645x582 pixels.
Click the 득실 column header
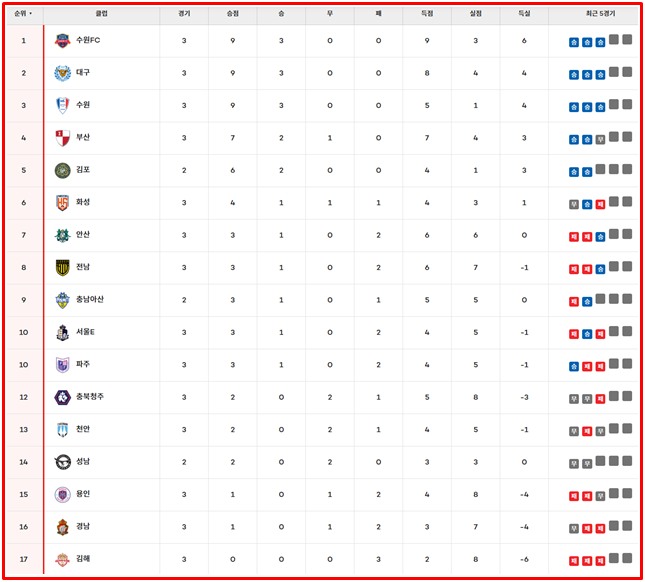(x=524, y=15)
